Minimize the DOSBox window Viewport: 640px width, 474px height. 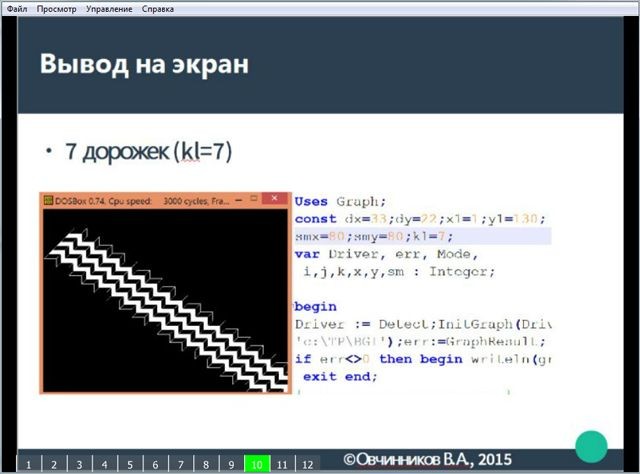click(239, 200)
